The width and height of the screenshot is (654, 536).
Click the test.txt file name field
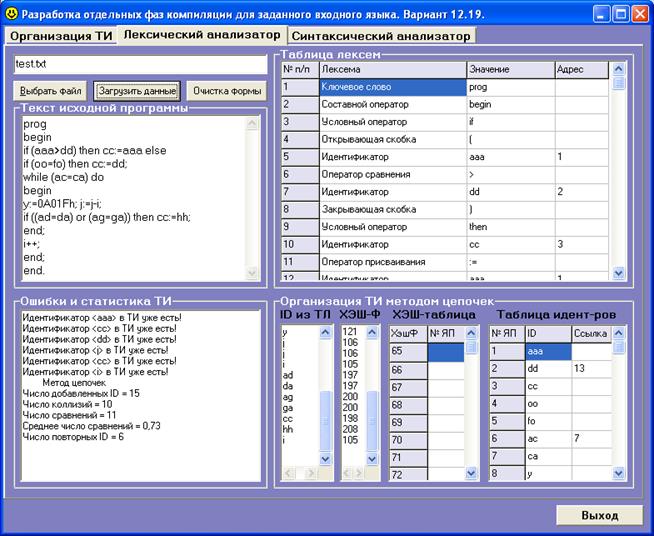pos(140,64)
